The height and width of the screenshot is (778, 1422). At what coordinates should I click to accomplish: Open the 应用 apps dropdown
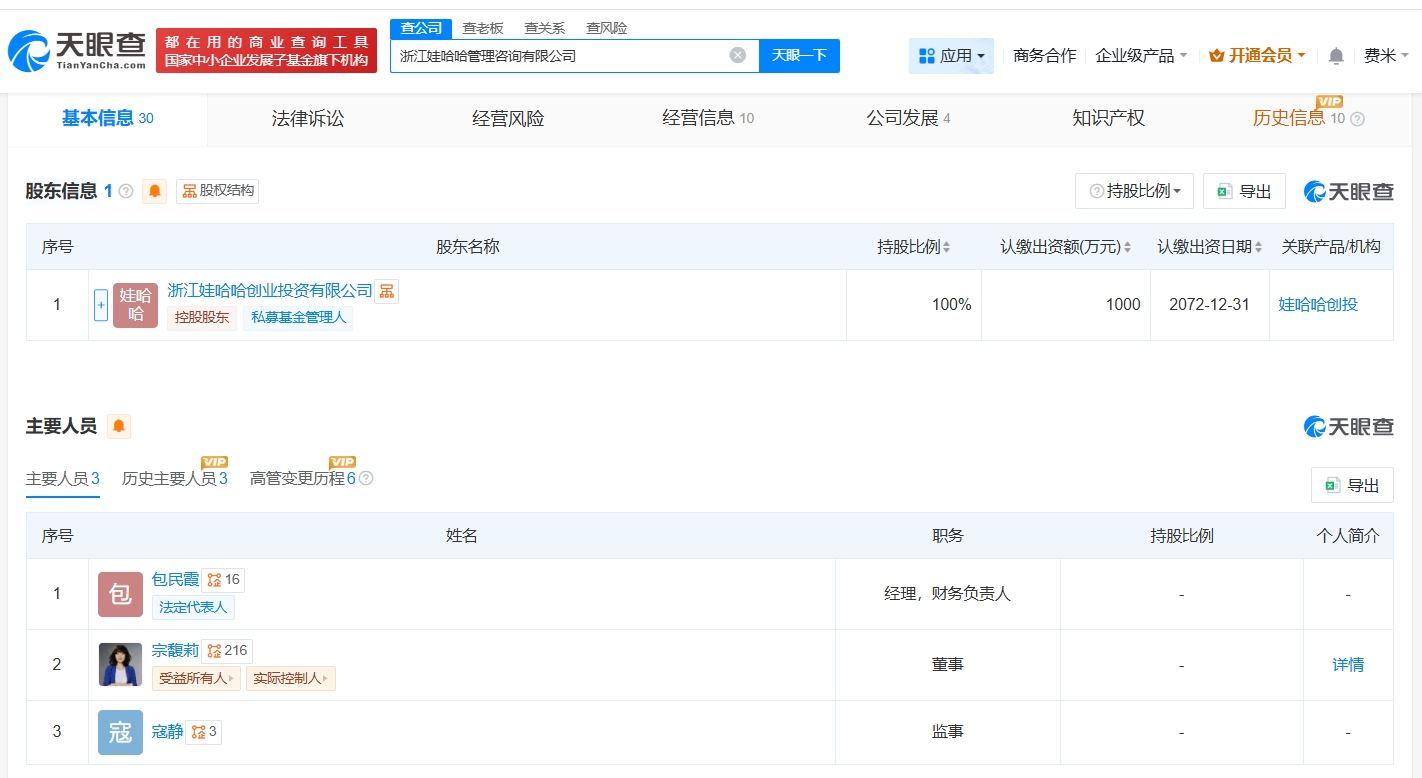(951, 56)
